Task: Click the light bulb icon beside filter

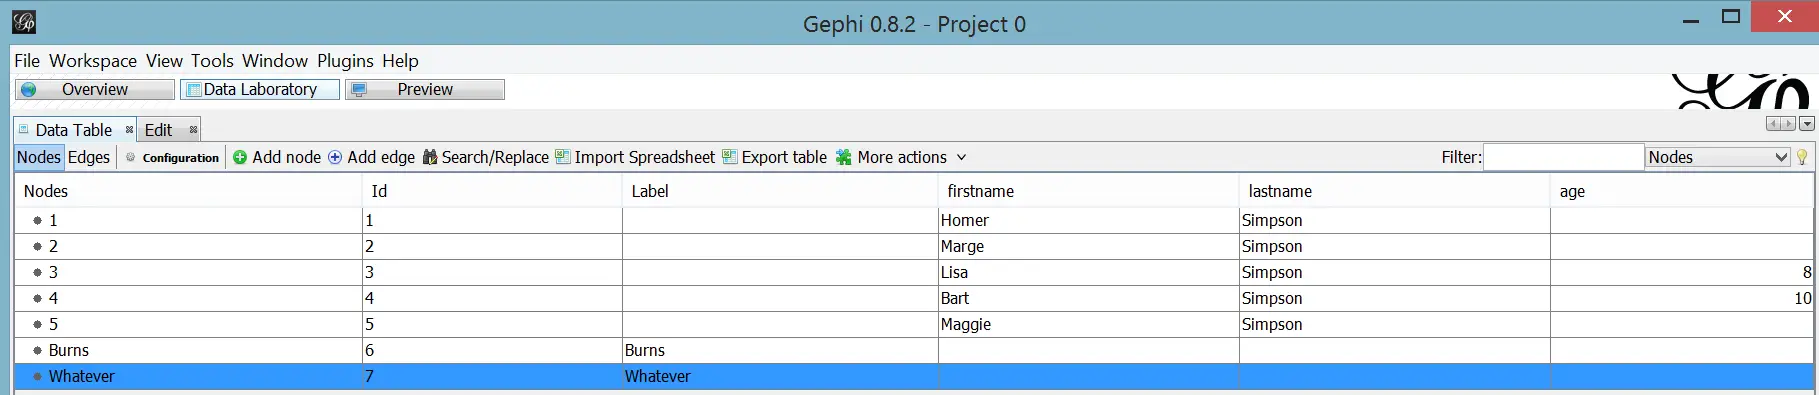Action: pyautogui.click(x=1802, y=157)
